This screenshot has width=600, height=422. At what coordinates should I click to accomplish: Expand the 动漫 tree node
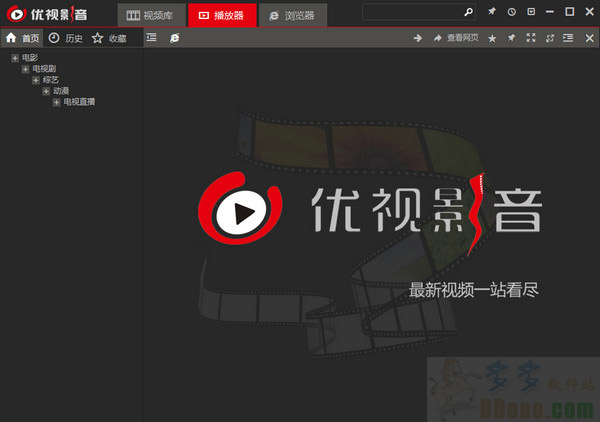click(x=46, y=91)
